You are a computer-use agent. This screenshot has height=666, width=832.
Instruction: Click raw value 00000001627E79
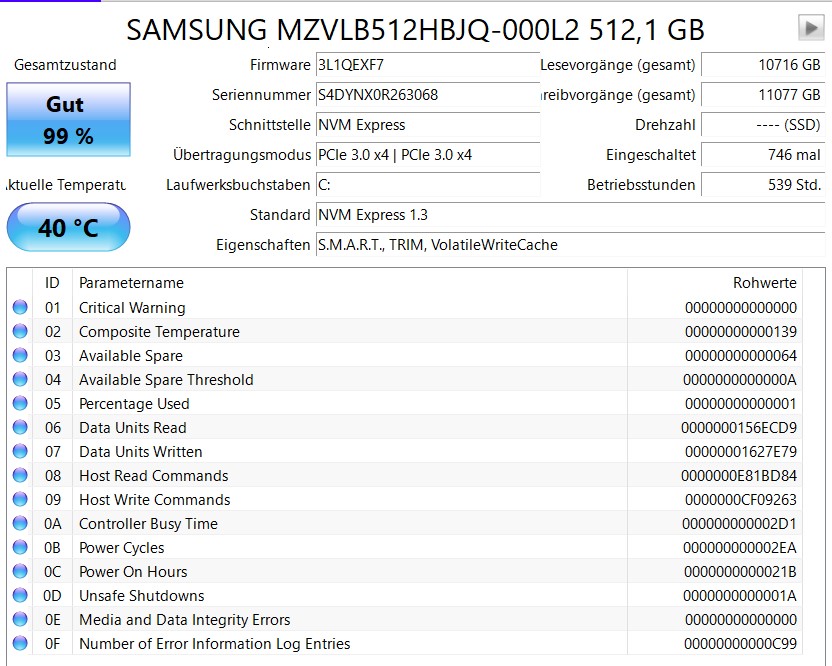tap(741, 452)
